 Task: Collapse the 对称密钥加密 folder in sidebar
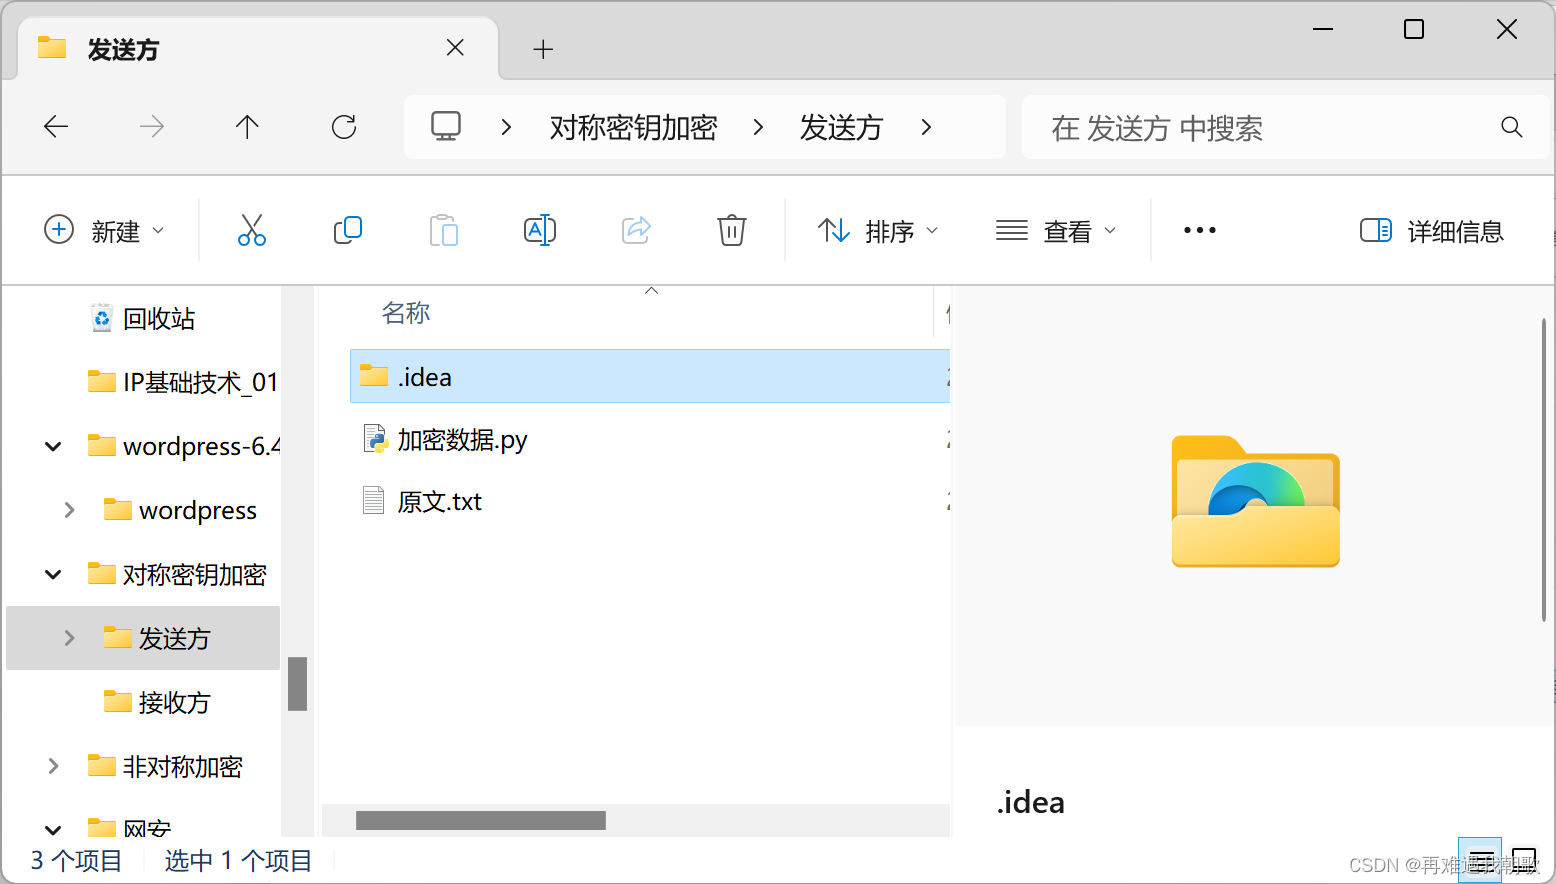(52, 574)
